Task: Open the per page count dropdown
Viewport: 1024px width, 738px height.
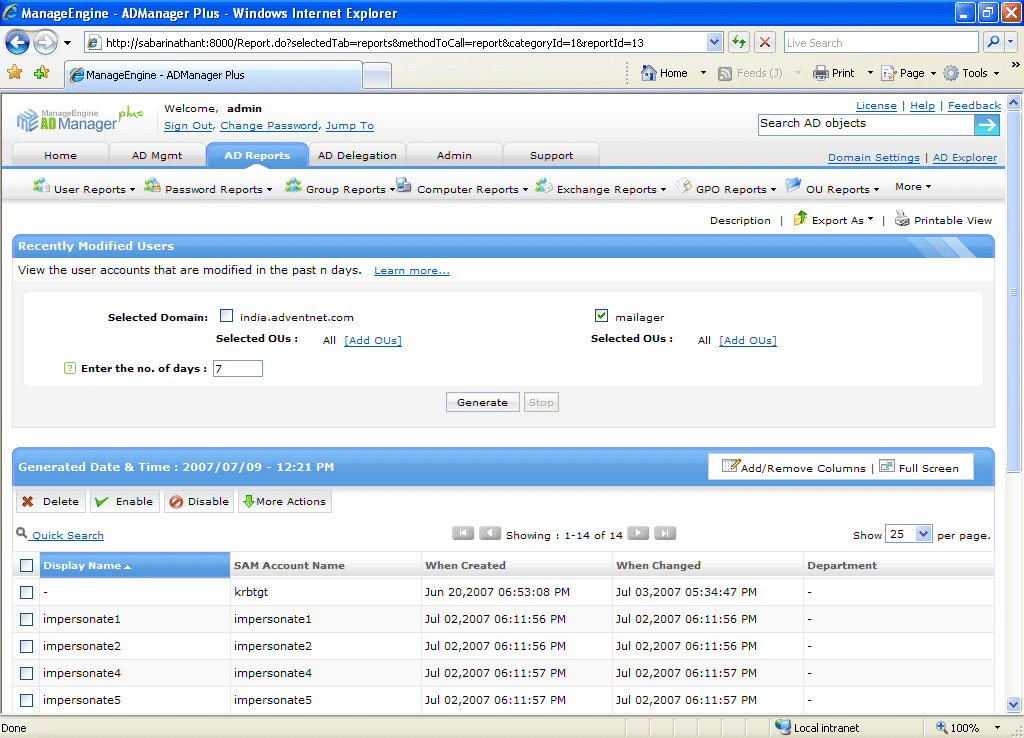Action: point(922,535)
